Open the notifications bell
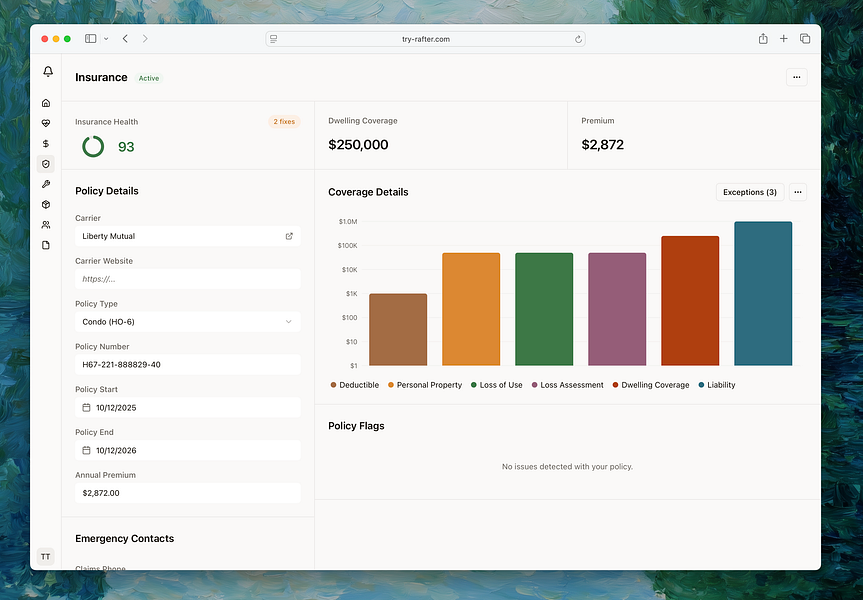 (x=48, y=72)
